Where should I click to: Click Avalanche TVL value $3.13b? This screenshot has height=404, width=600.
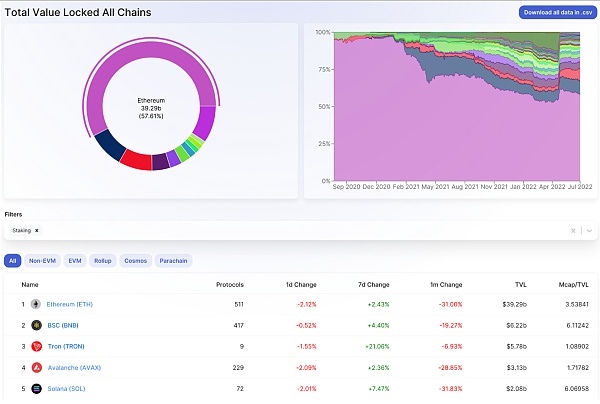(517, 368)
